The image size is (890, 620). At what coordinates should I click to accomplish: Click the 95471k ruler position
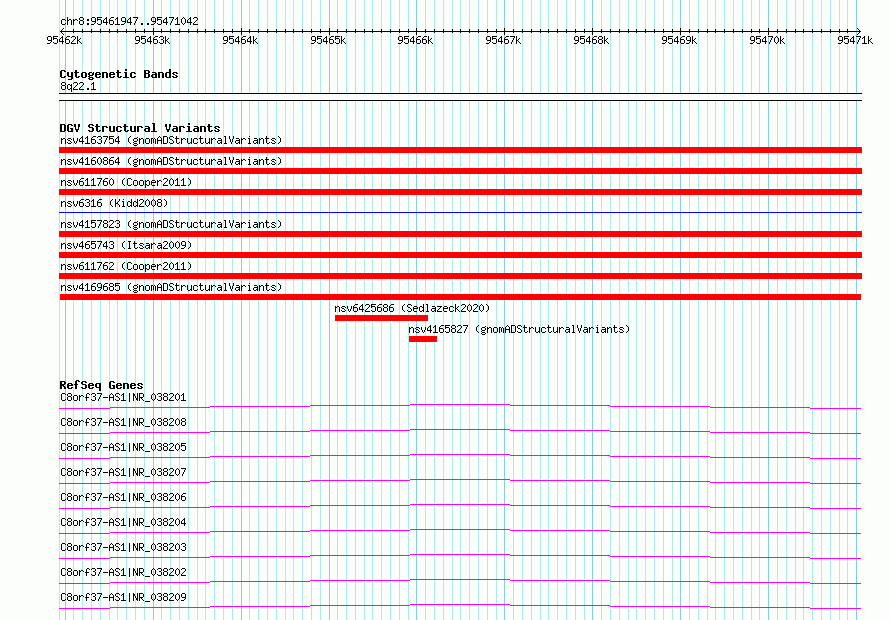point(855,40)
